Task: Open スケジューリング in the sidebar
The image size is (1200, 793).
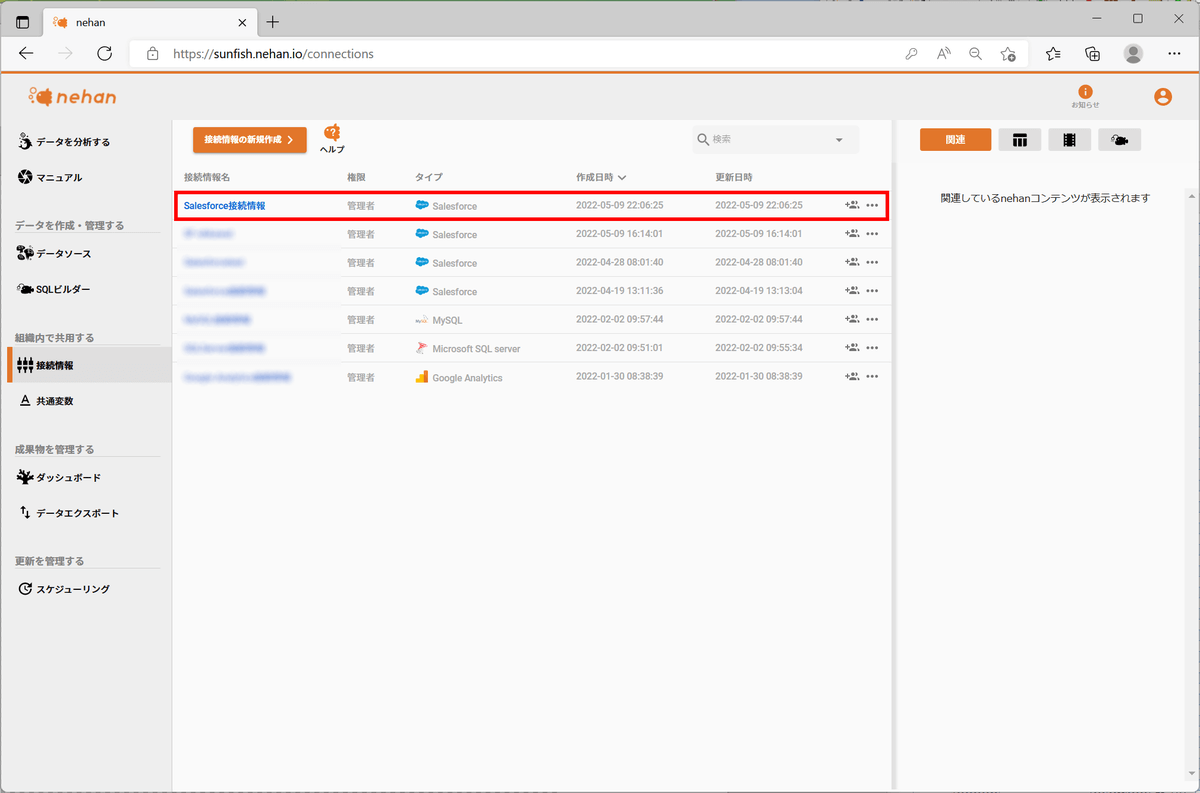Action: (64, 589)
